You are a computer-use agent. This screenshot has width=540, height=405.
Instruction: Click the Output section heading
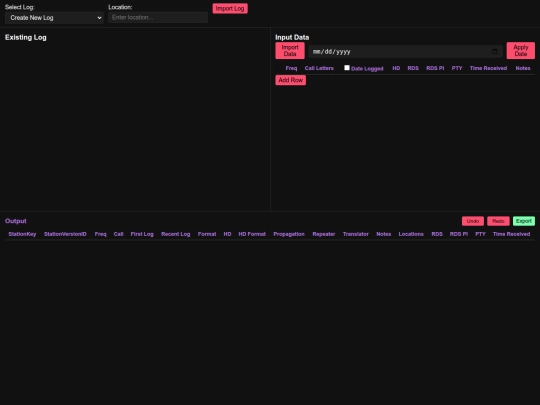tap(15, 221)
